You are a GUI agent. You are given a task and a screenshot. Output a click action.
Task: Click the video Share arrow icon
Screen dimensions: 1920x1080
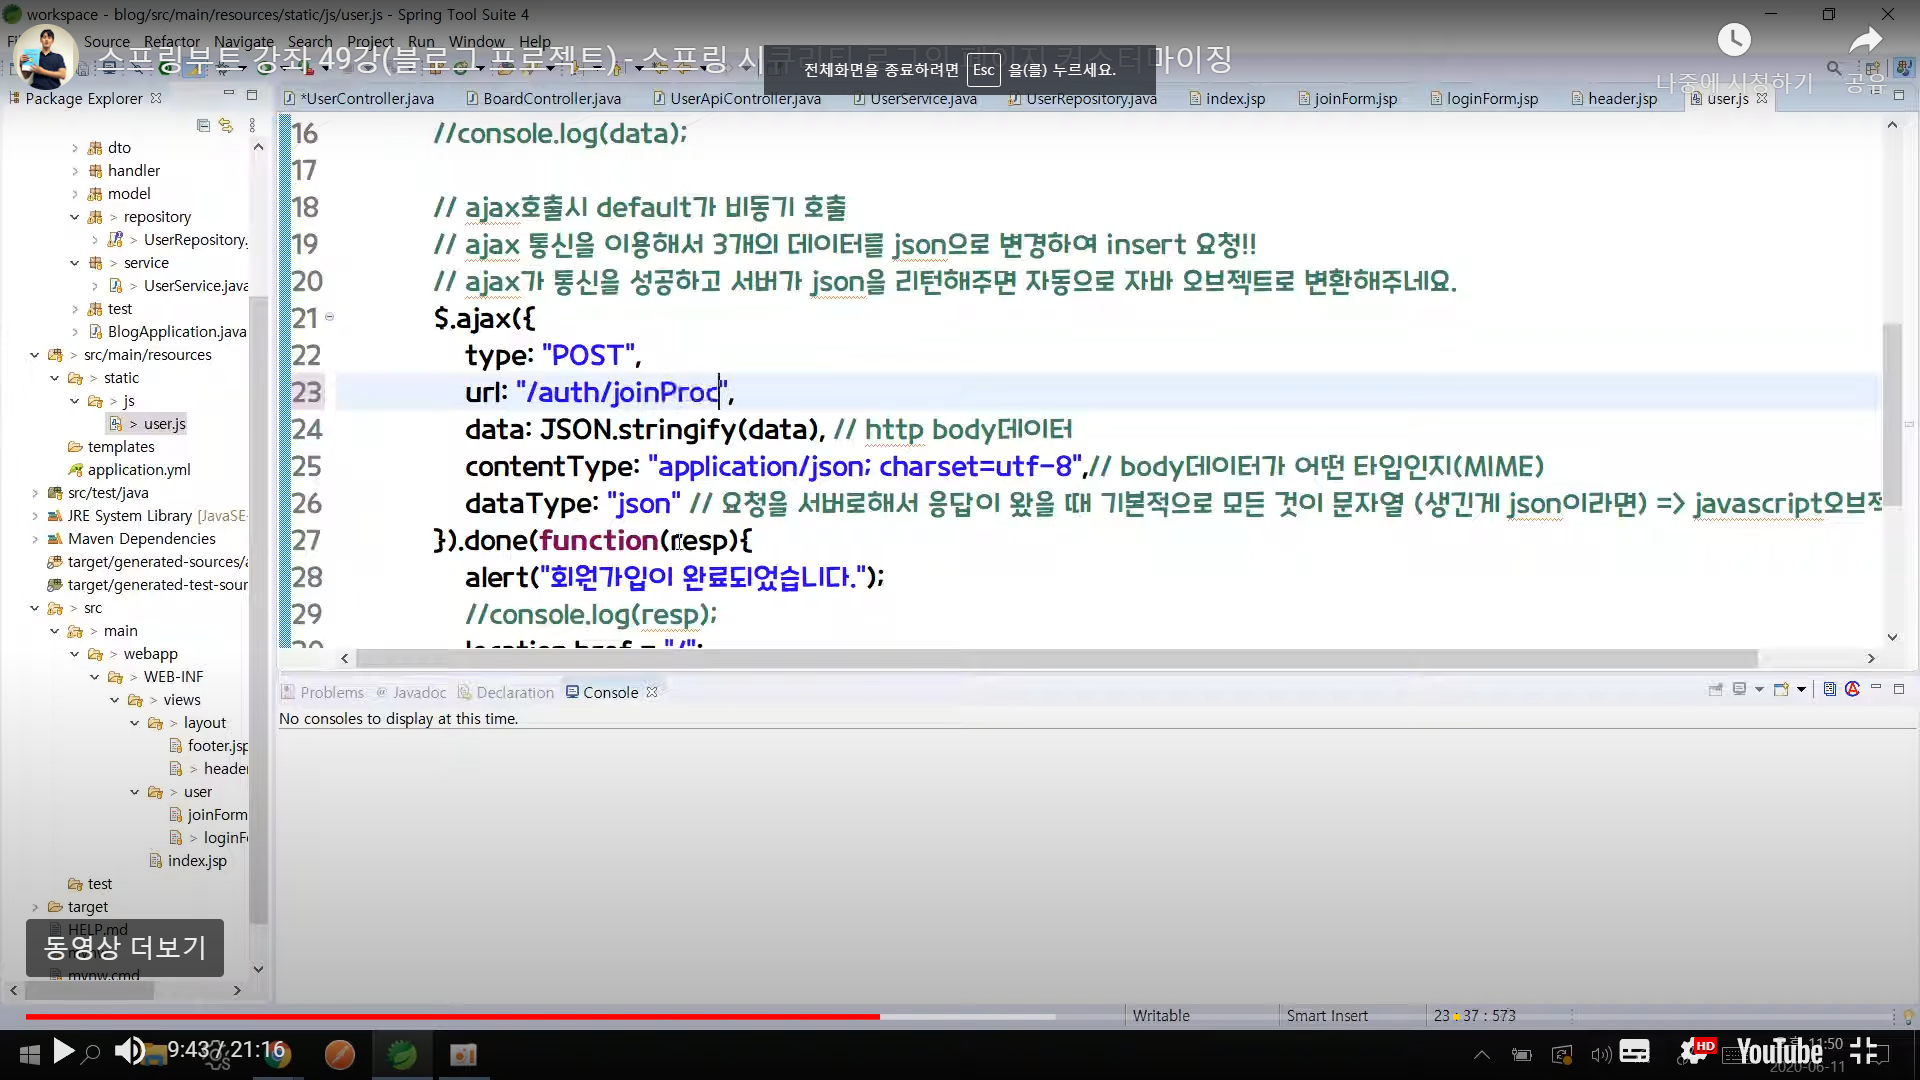pos(1865,40)
